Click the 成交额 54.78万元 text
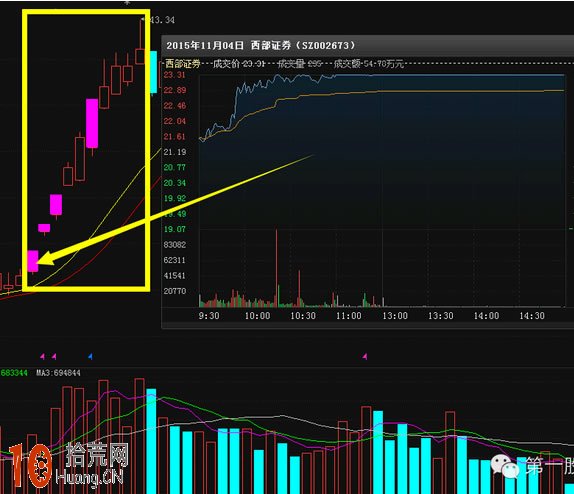 [369, 64]
